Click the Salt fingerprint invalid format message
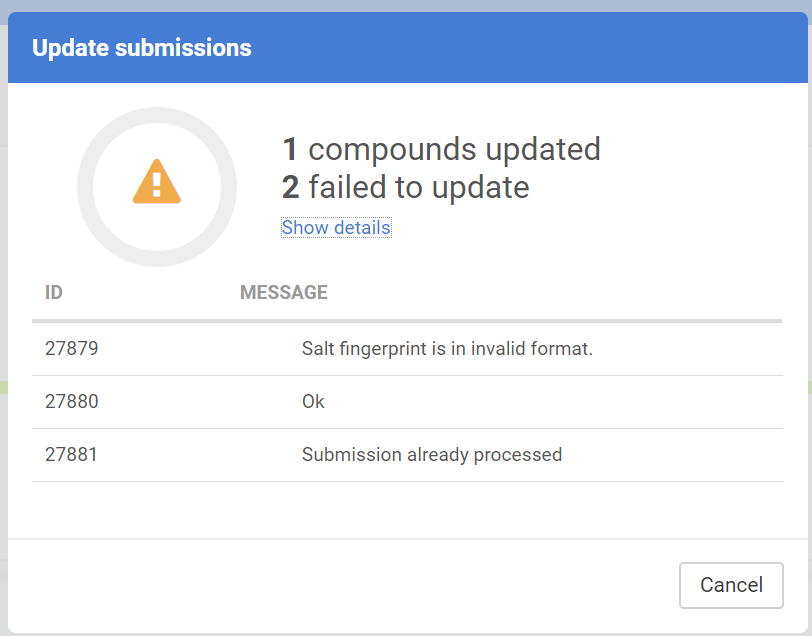 pos(447,349)
